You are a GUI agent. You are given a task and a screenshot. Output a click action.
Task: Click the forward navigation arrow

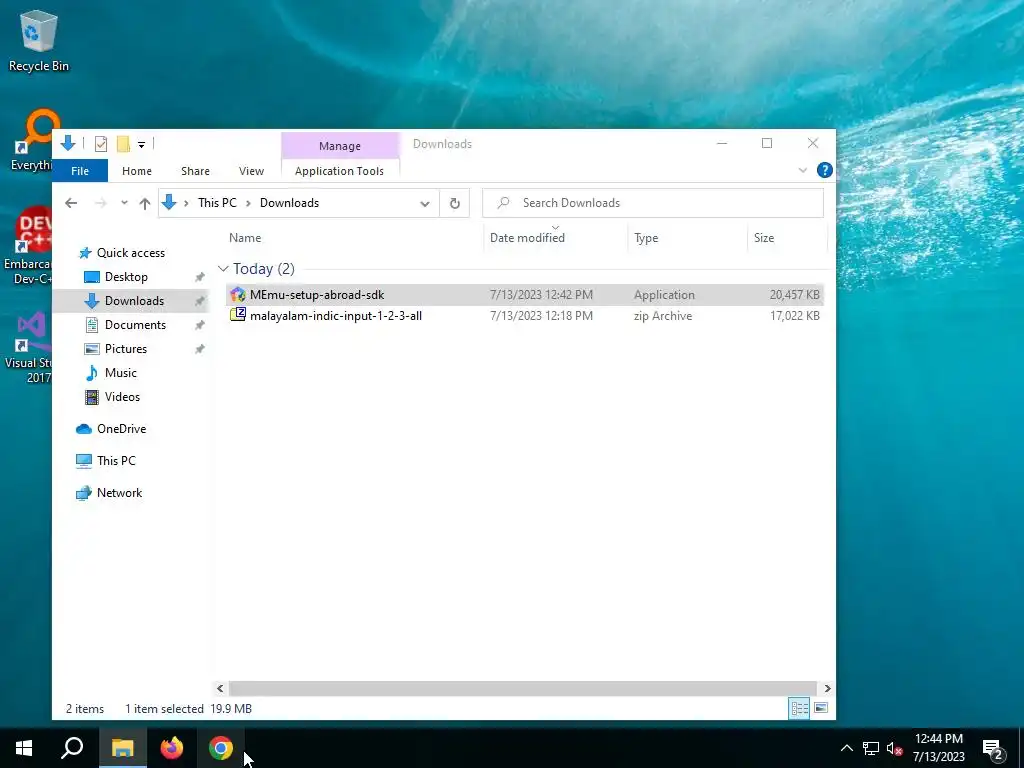coord(100,203)
